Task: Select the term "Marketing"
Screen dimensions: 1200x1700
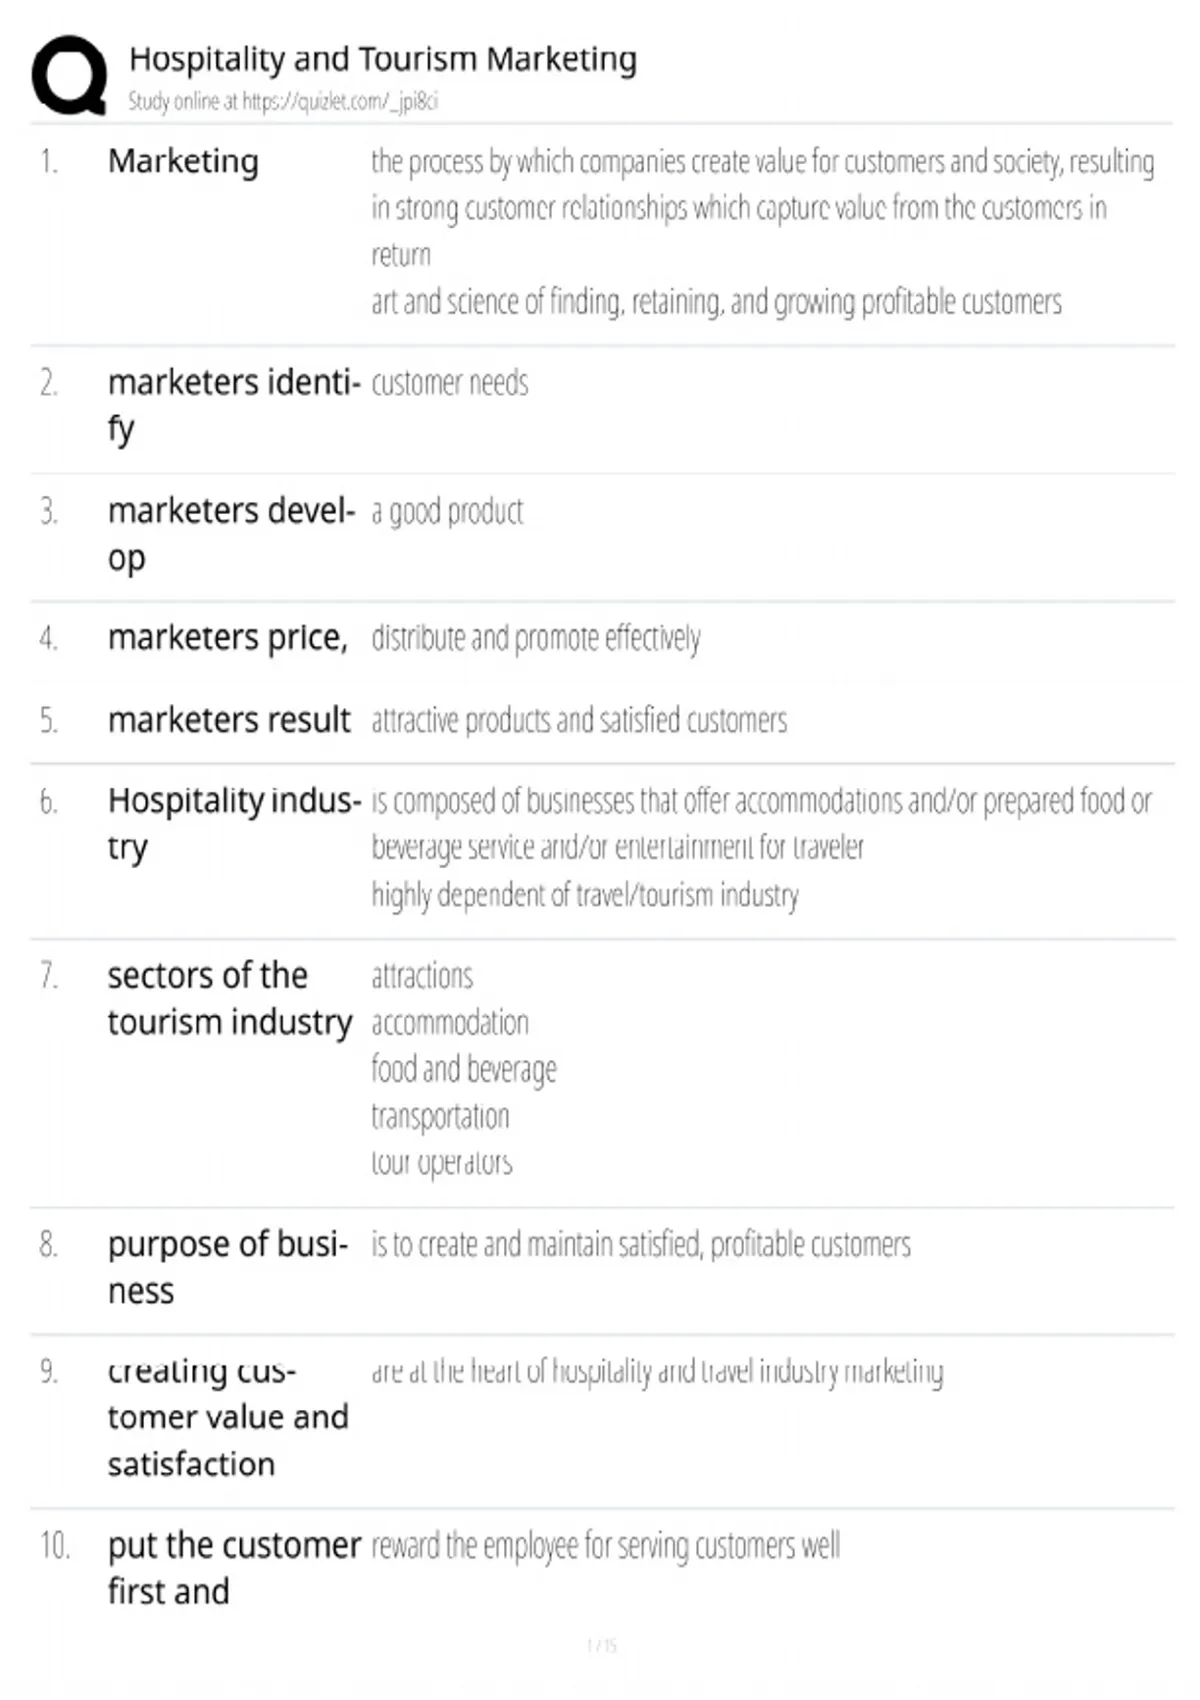Action: coord(183,161)
